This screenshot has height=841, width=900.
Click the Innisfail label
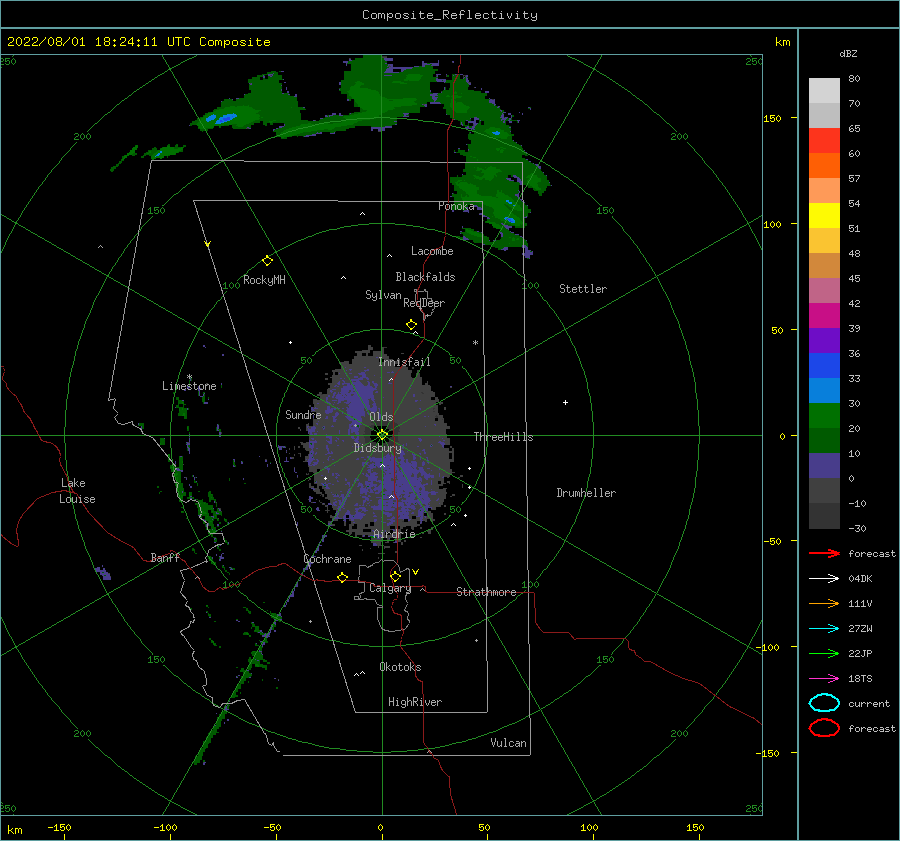tap(404, 362)
